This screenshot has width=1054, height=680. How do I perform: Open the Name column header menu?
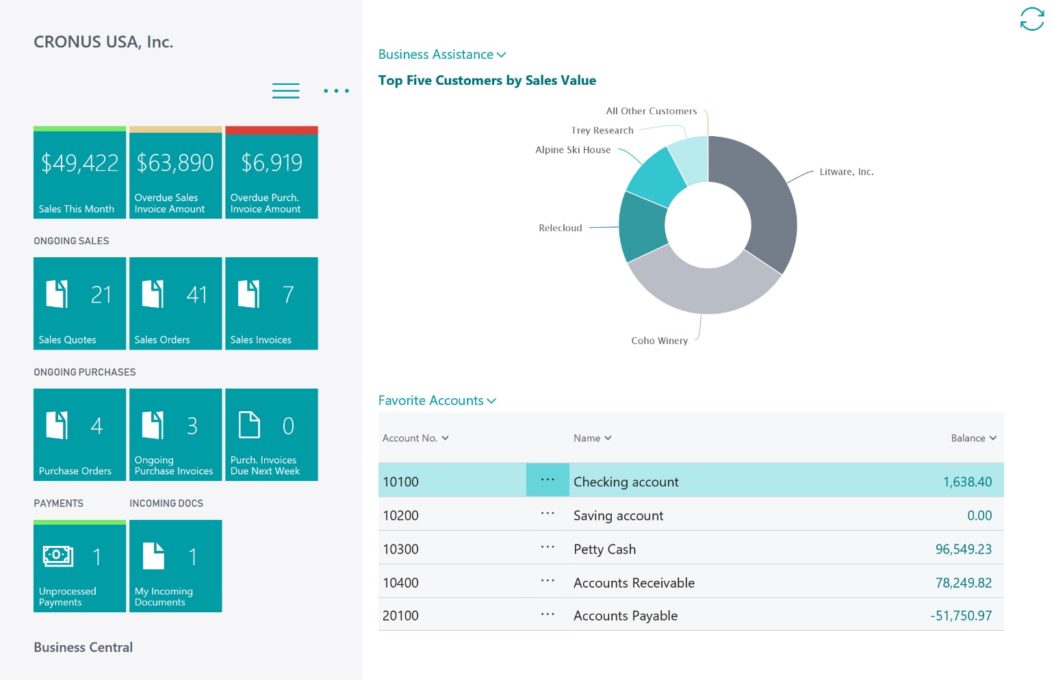tap(592, 438)
